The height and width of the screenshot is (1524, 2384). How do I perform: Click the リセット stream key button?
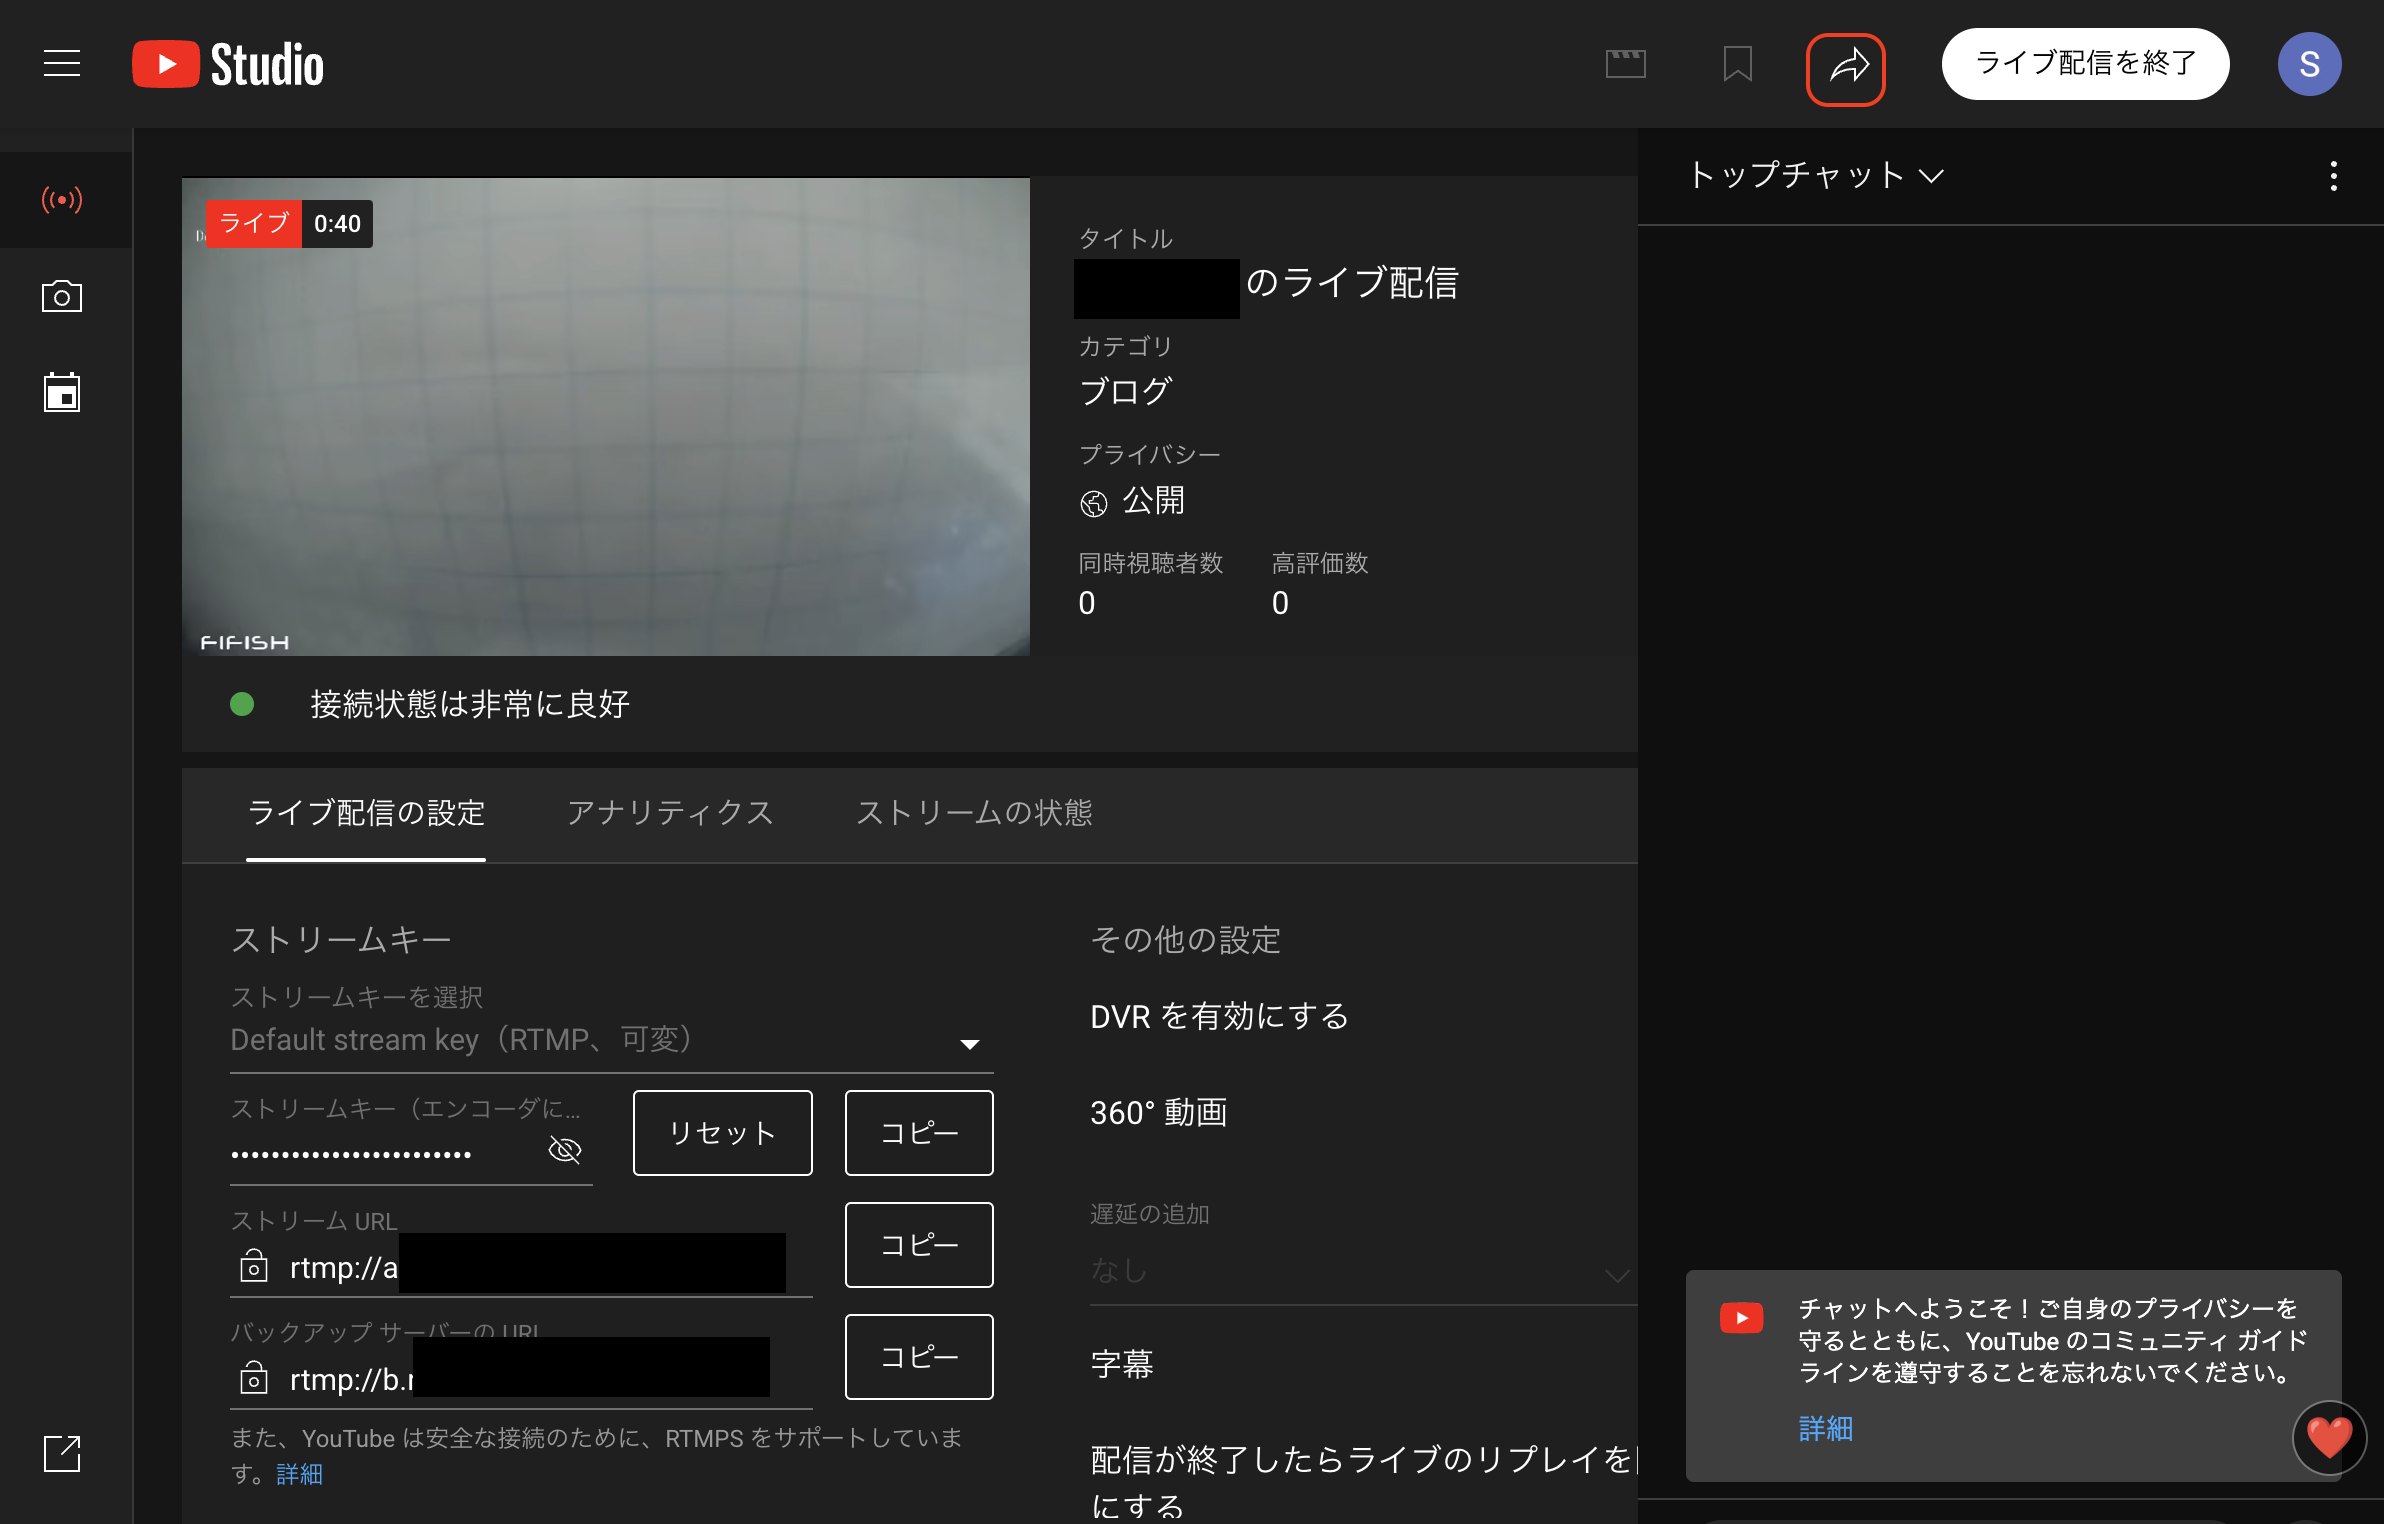(722, 1133)
